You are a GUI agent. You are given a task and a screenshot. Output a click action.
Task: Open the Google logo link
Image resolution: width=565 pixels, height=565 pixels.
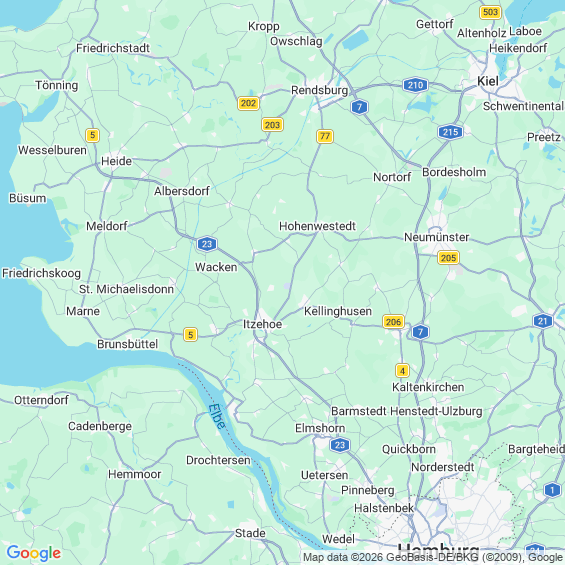tap(34, 553)
